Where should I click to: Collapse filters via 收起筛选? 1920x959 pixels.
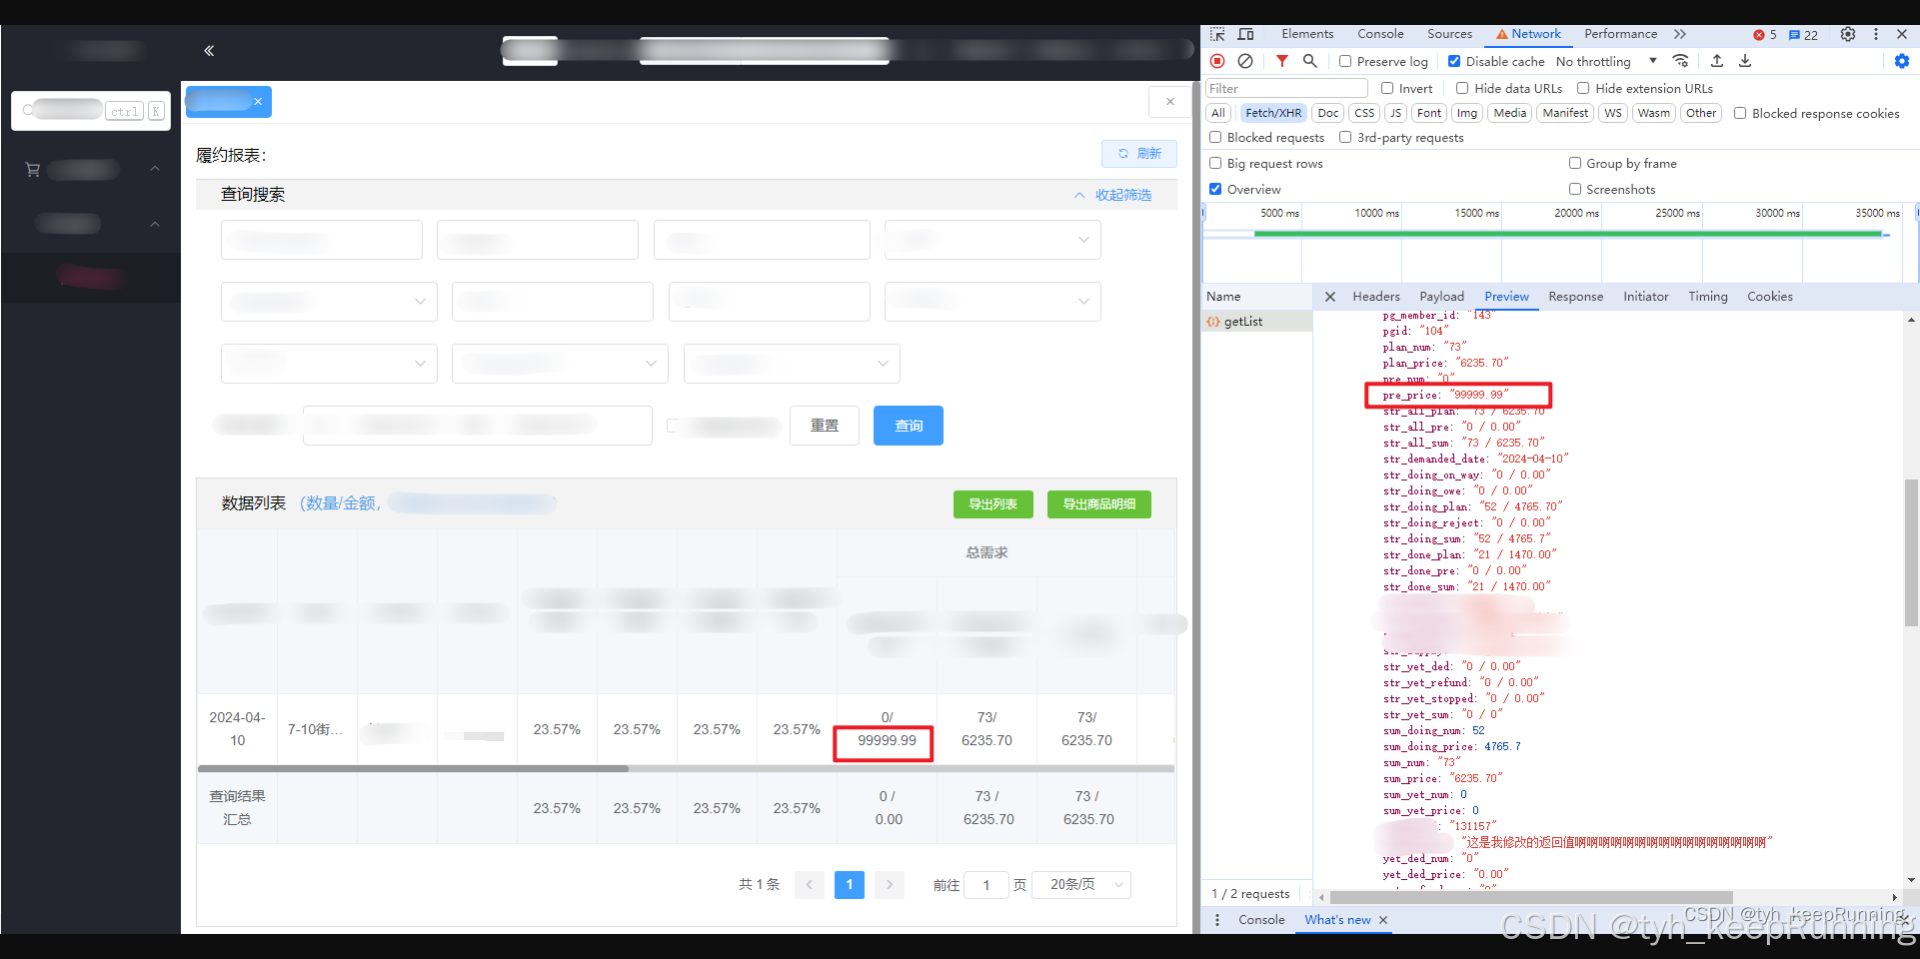1113,195
